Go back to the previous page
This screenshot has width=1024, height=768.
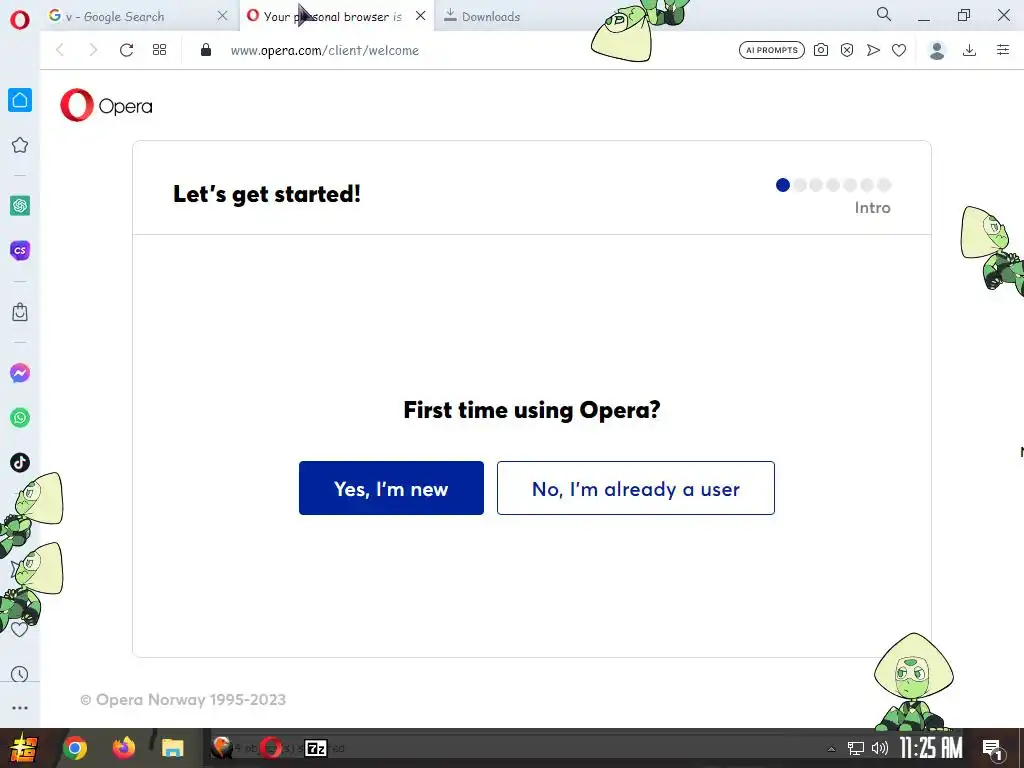[x=60, y=50]
